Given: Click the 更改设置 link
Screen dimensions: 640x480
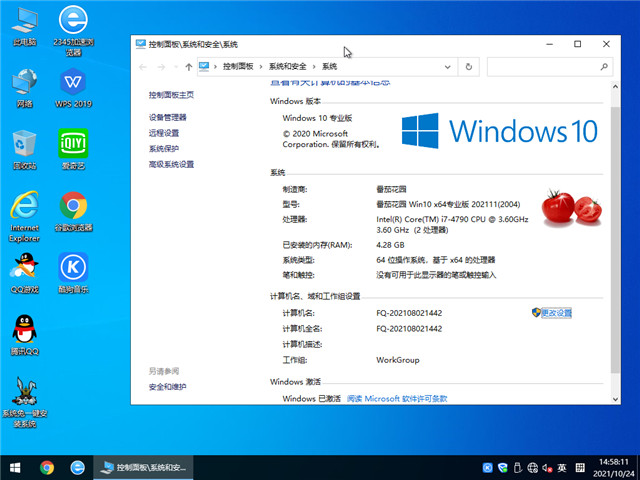Looking at the screenshot, I should pos(556,313).
